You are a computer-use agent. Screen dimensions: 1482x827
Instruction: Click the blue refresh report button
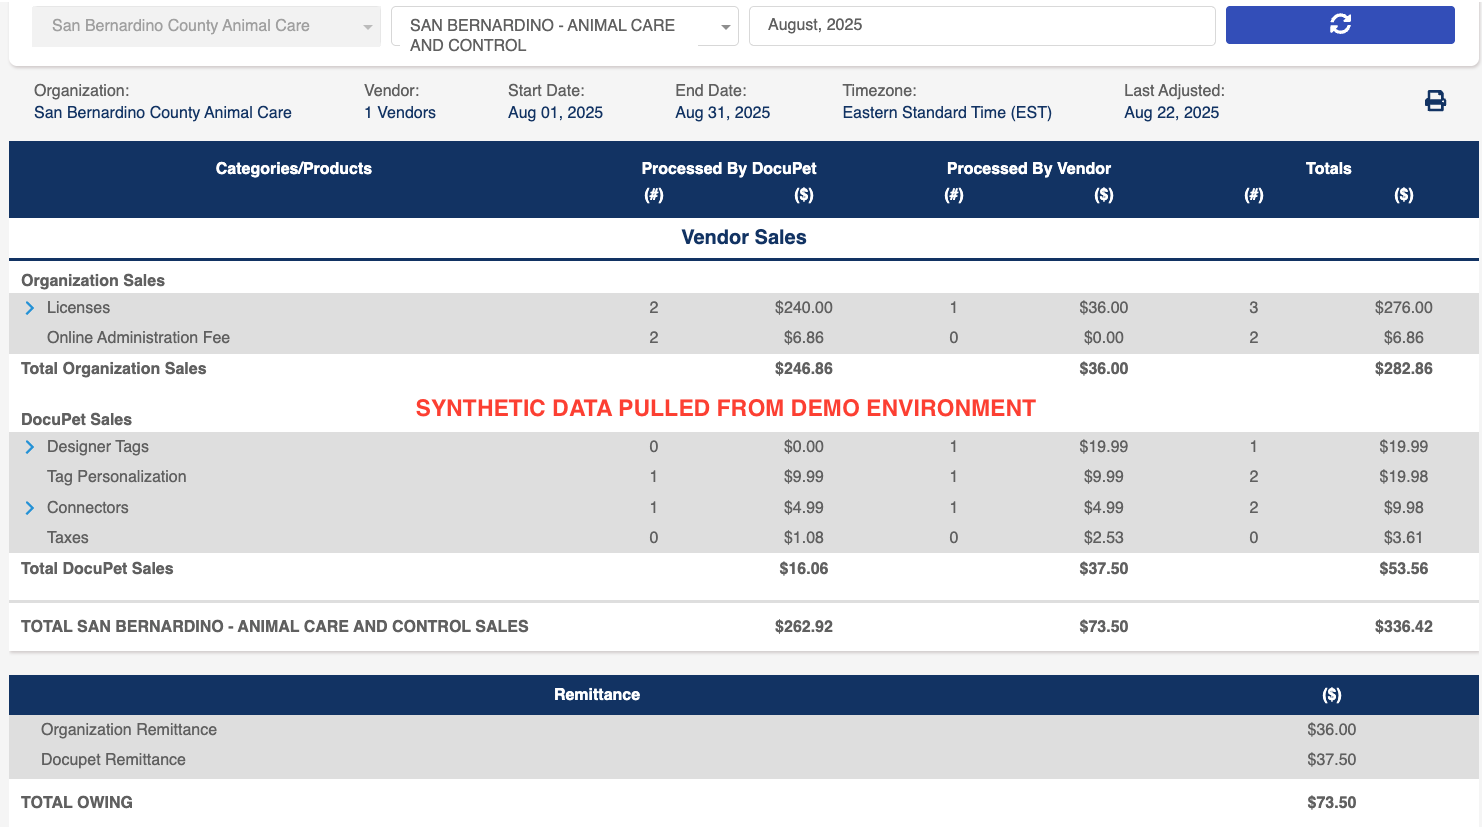tap(1340, 25)
